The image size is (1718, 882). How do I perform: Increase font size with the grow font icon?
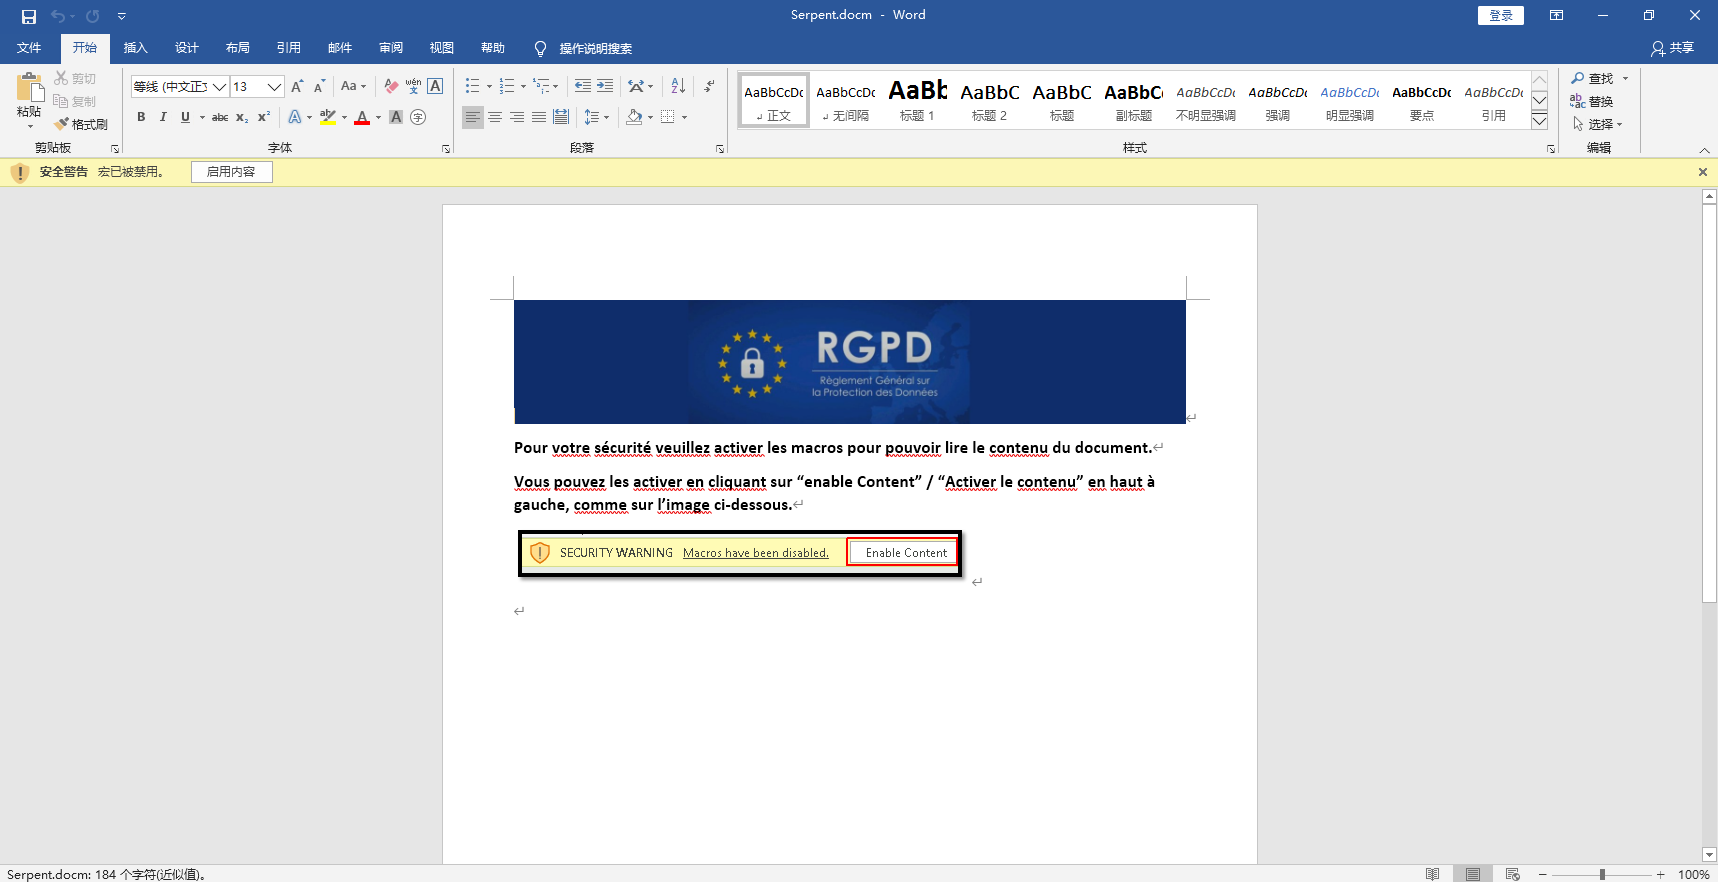click(x=297, y=86)
